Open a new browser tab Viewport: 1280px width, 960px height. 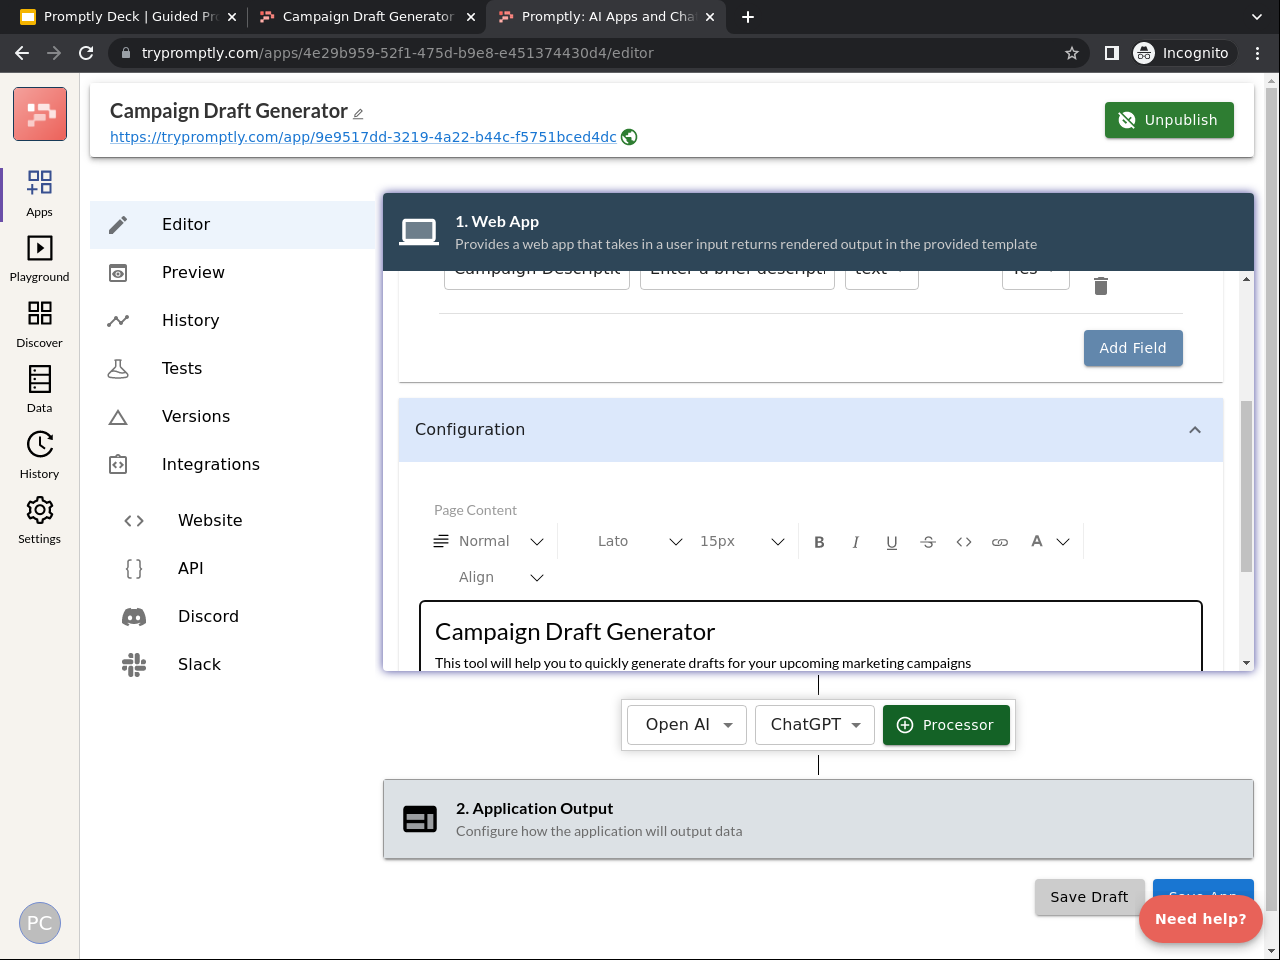click(748, 17)
